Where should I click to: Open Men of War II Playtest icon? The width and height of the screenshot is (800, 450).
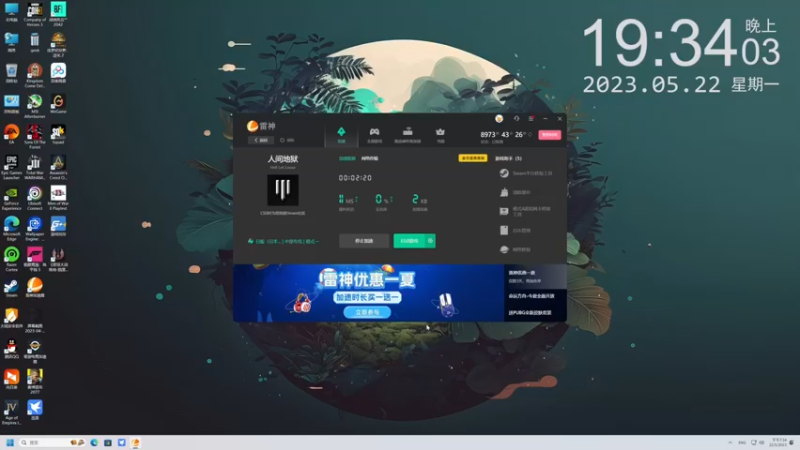[x=58, y=198]
